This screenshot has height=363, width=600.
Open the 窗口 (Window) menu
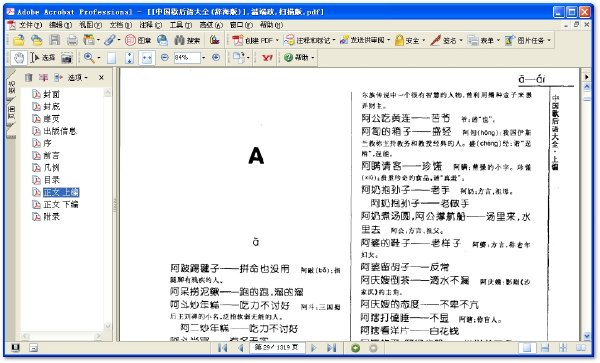(x=241, y=25)
